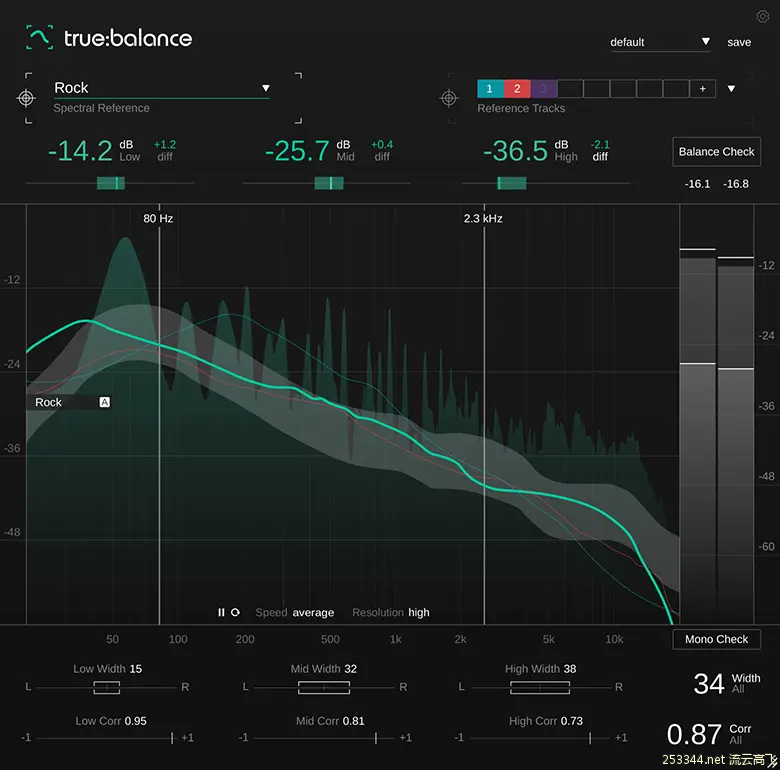
Task: Click the true:balance logo icon
Action: (x=39, y=37)
